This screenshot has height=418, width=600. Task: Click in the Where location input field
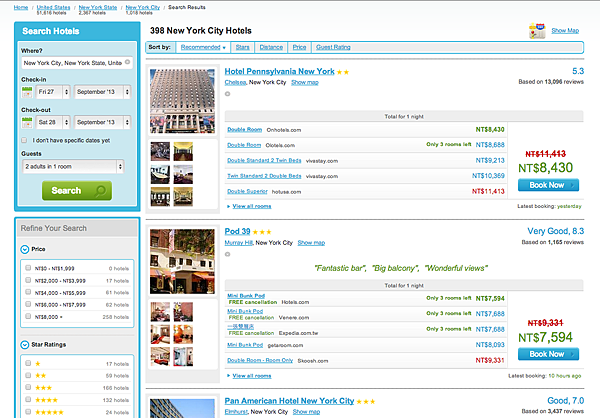77,63
